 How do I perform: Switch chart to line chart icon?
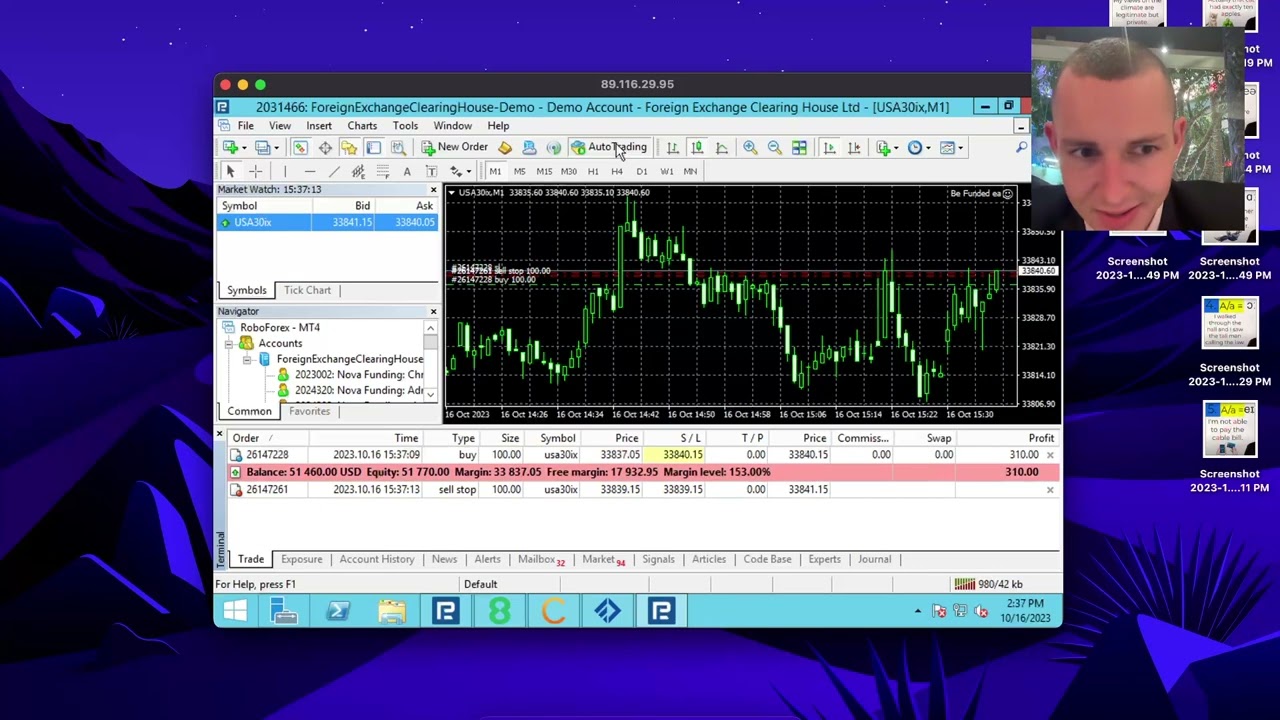point(721,148)
